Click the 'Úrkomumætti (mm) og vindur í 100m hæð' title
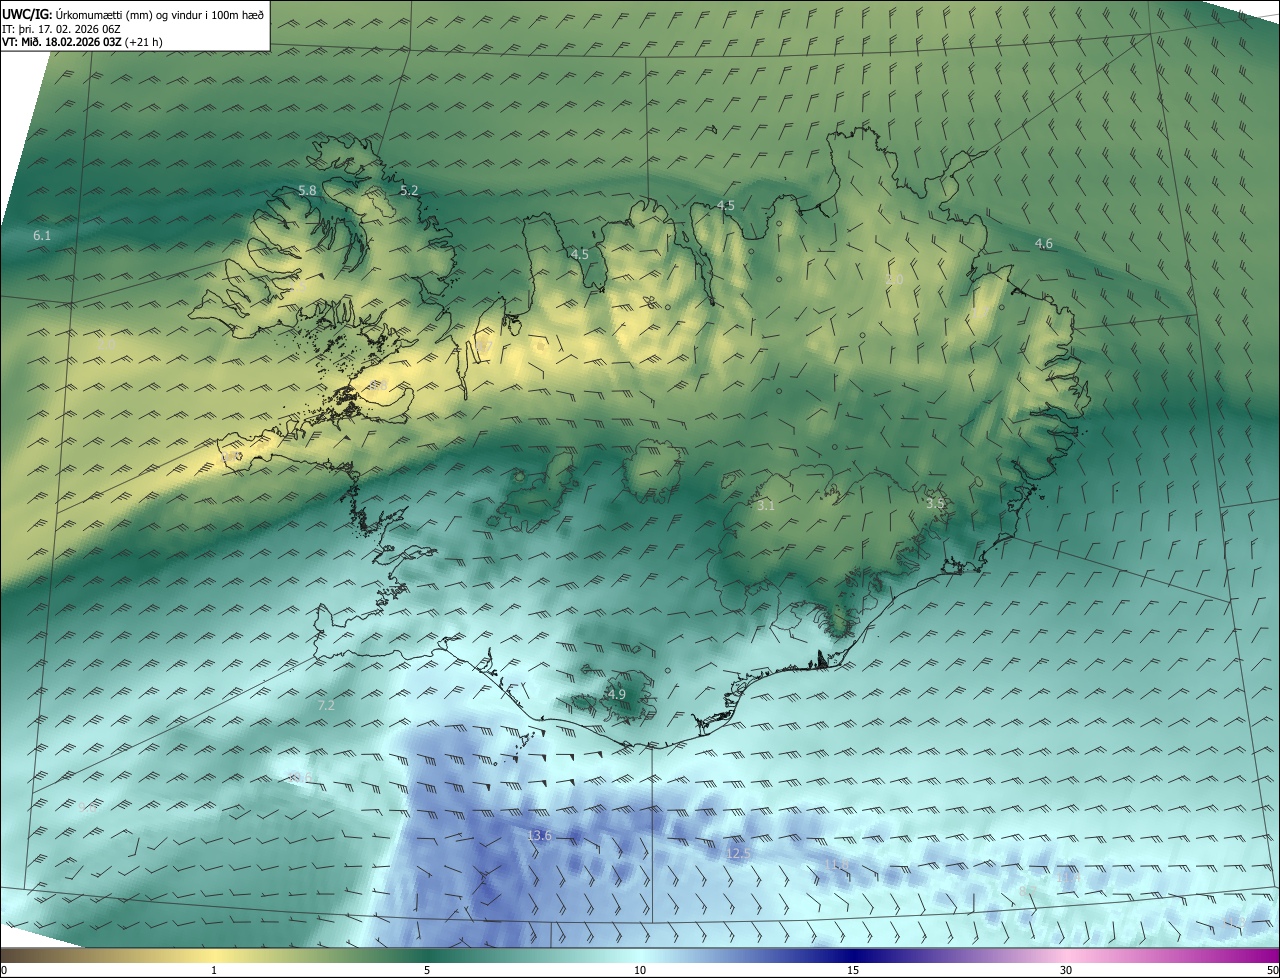 point(159,14)
